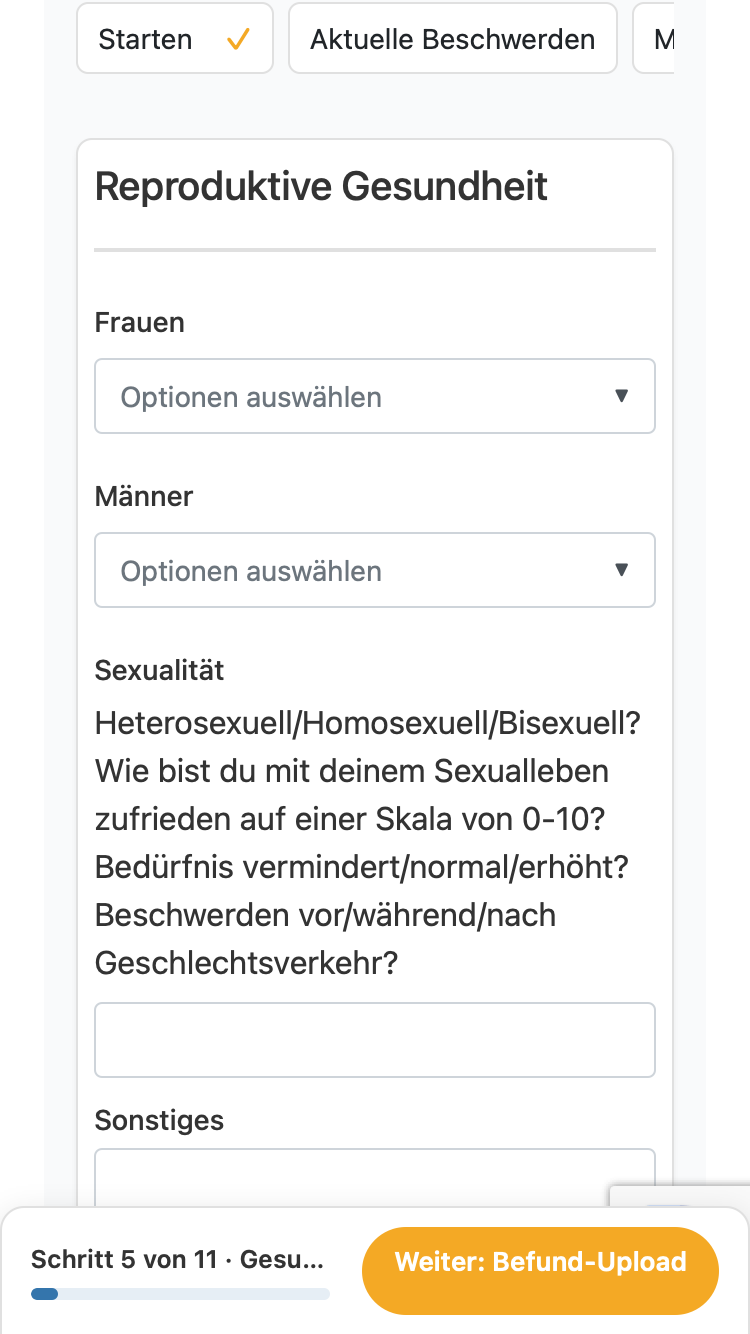Click the orange checkmark on Starten
The image size is (750, 1334).
pos(238,40)
